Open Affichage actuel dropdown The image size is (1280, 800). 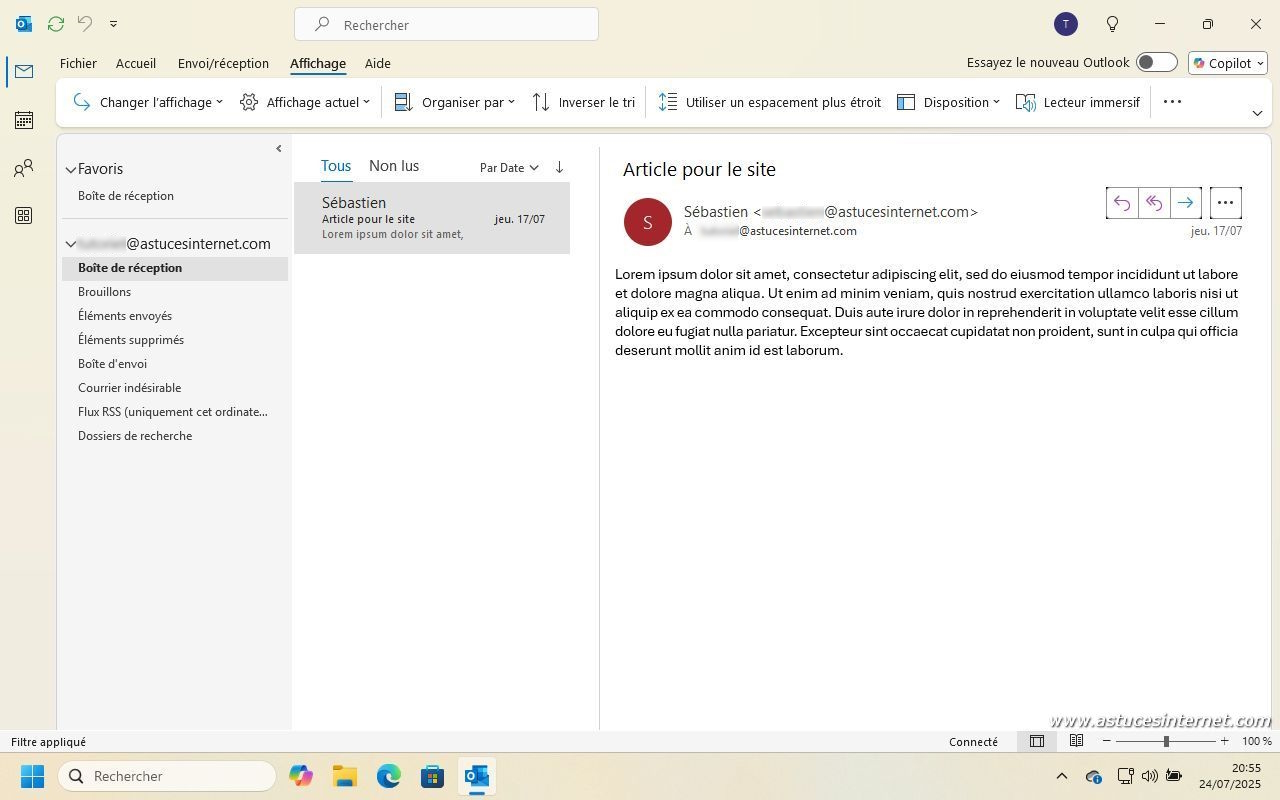(x=305, y=102)
